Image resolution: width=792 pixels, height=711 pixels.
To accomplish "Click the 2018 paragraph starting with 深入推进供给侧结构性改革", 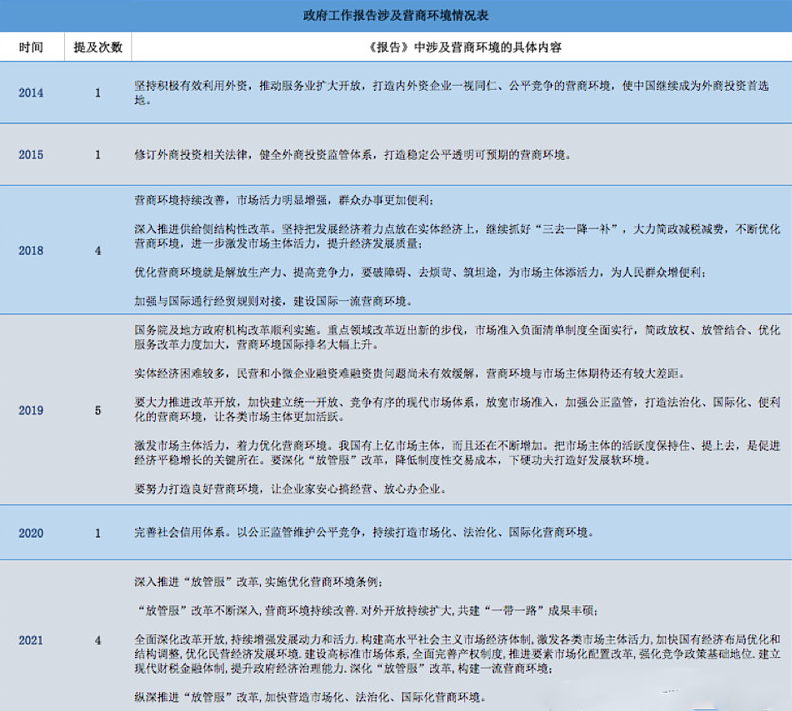I will [x=450, y=236].
